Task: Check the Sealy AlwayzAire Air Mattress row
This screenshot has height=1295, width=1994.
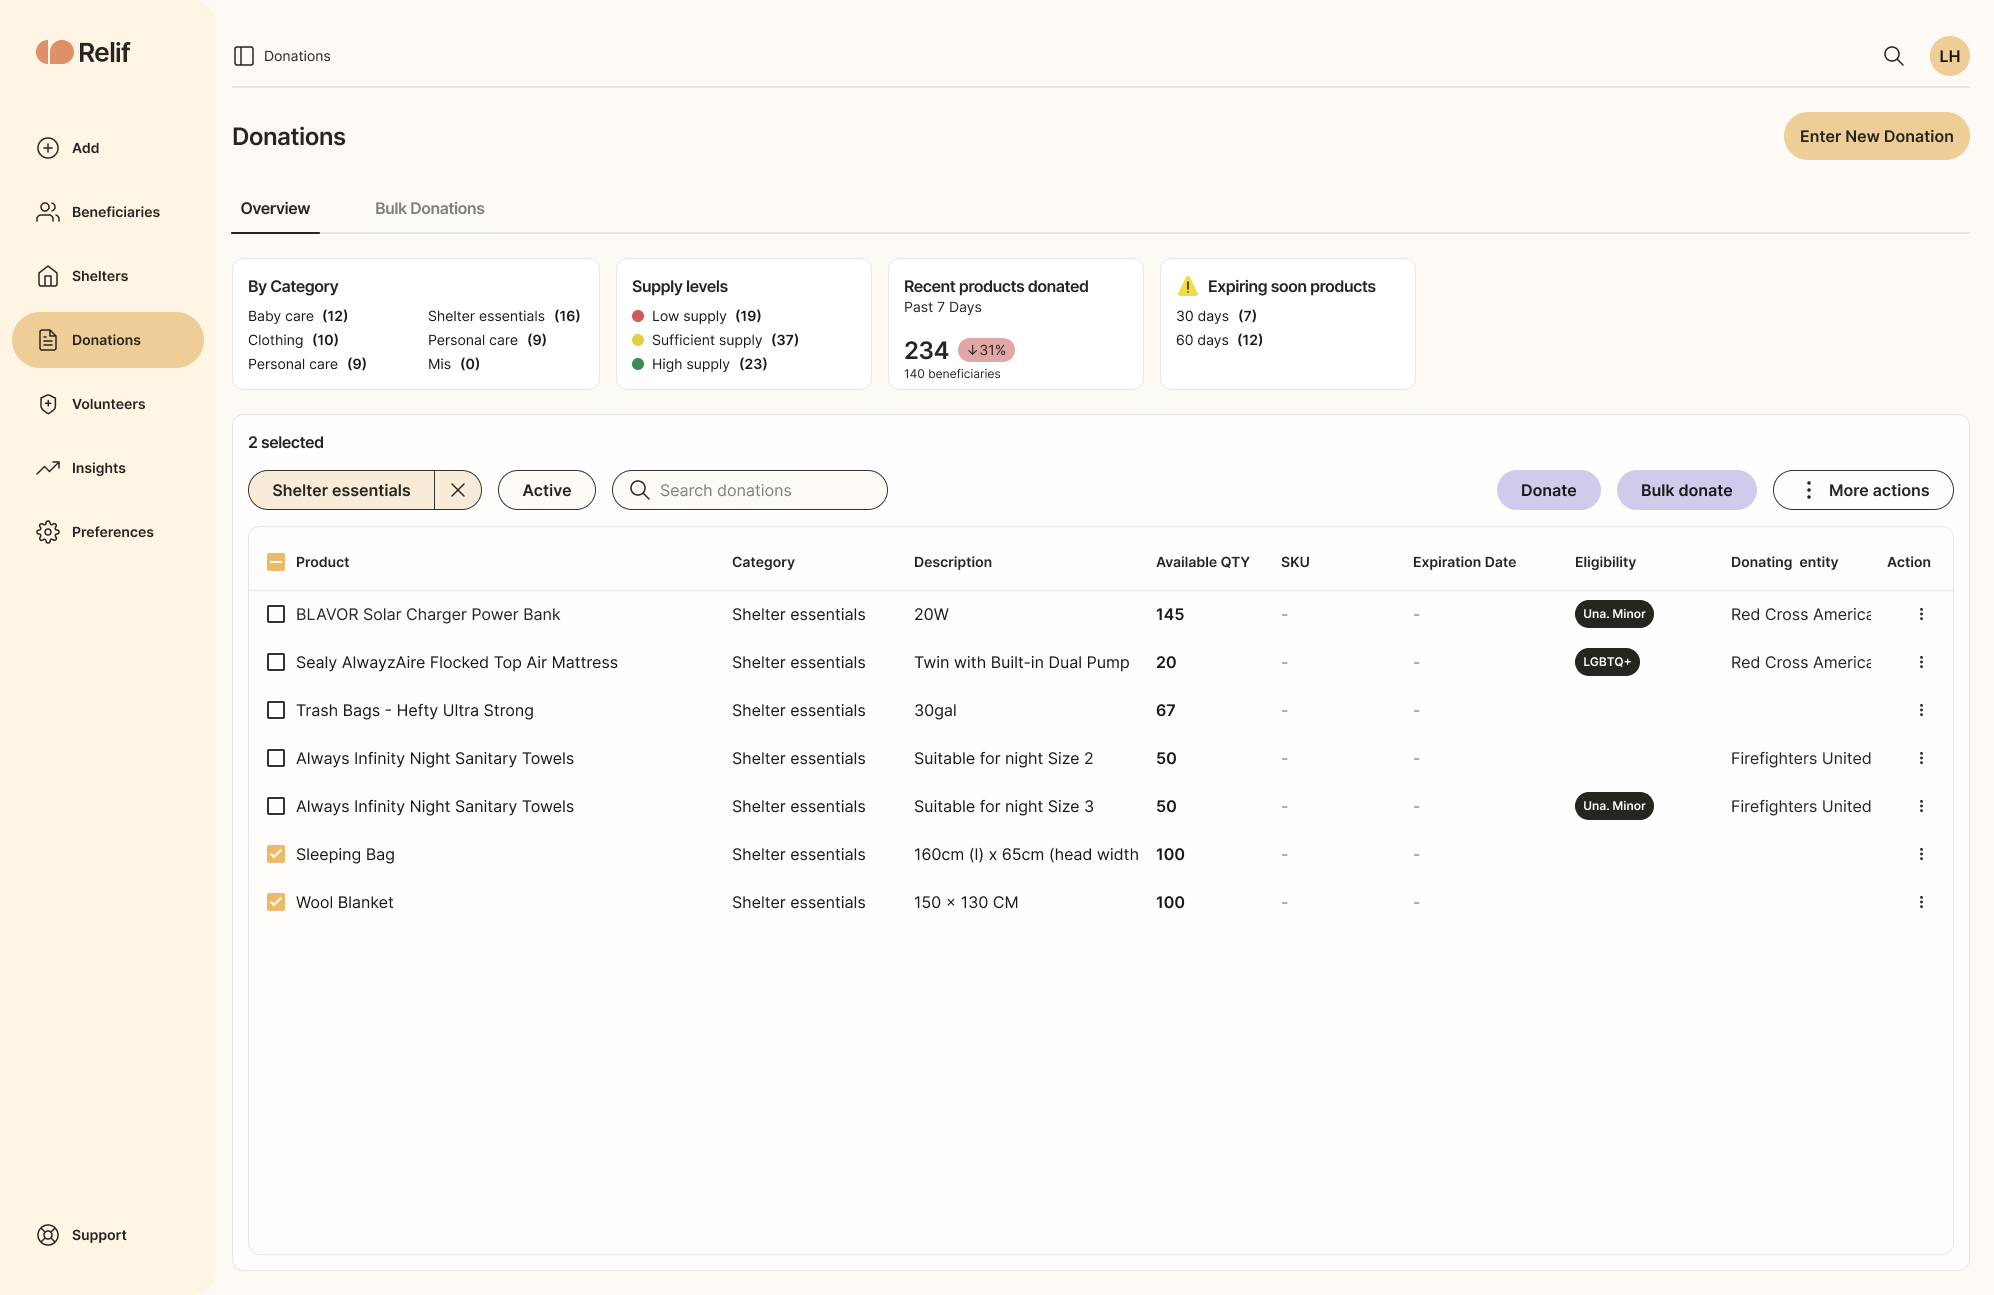Action: coord(276,662)
